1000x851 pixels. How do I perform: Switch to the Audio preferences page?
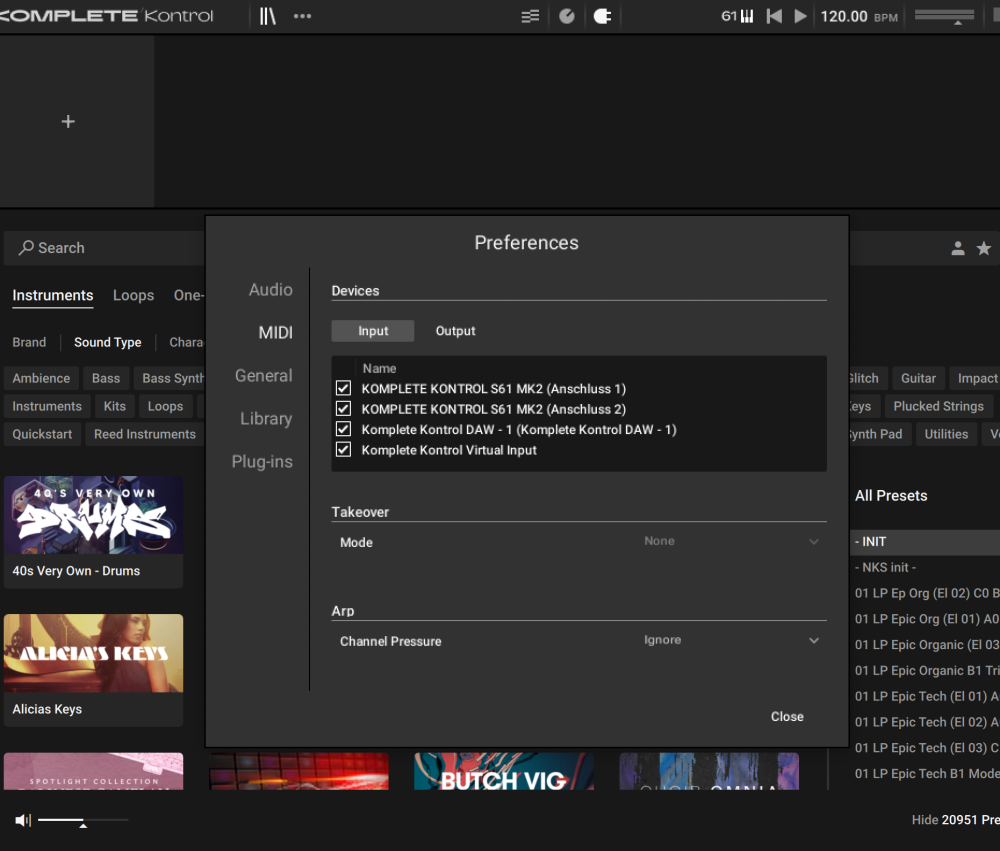[x=270, y=290]
